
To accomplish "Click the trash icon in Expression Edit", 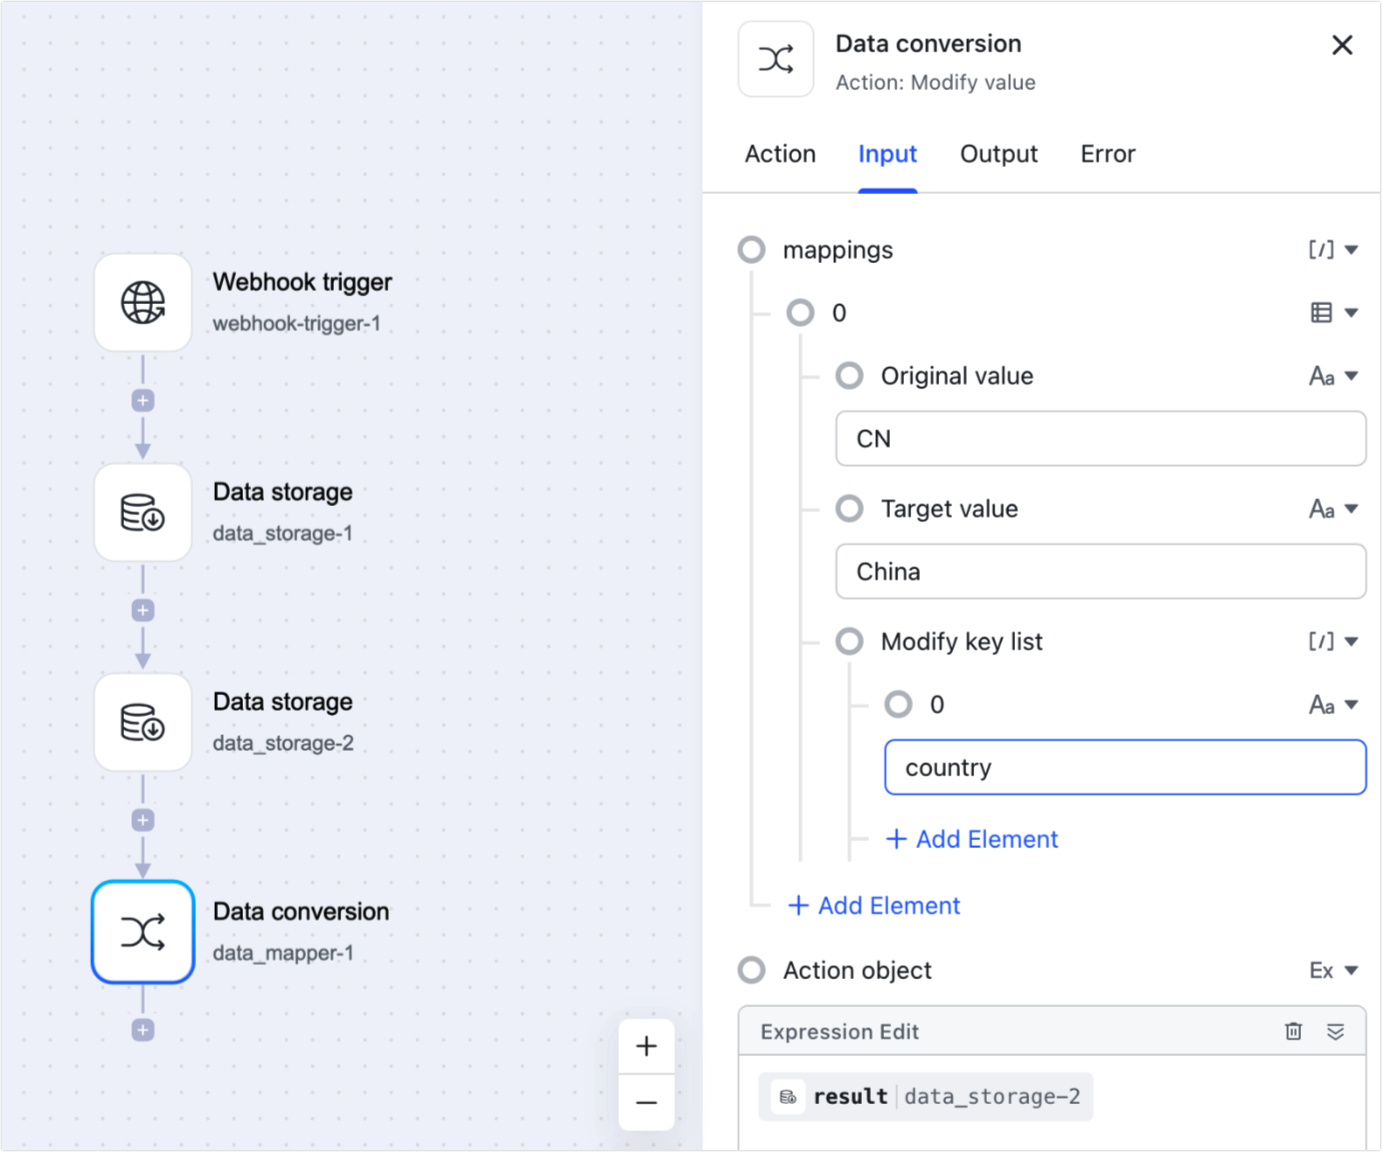I will tap(1293, 1031).
